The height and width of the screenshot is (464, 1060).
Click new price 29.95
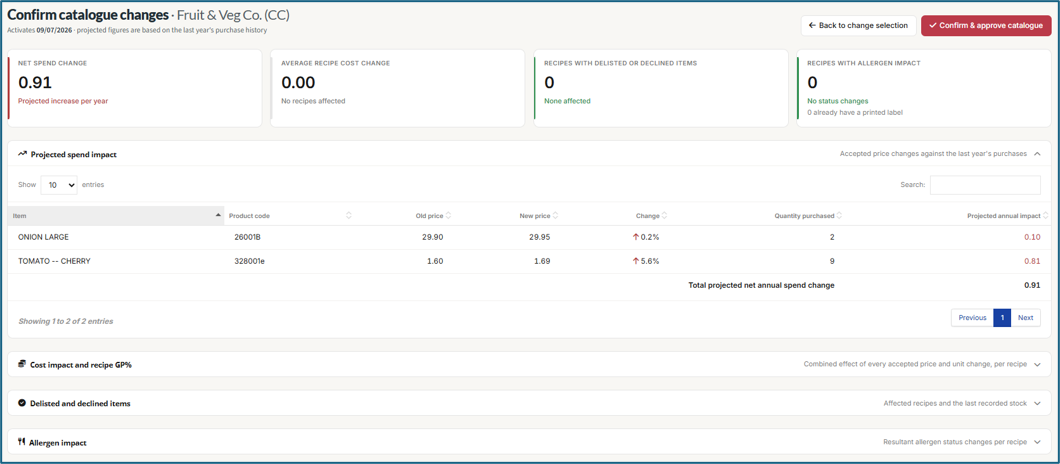click(539, 237)
